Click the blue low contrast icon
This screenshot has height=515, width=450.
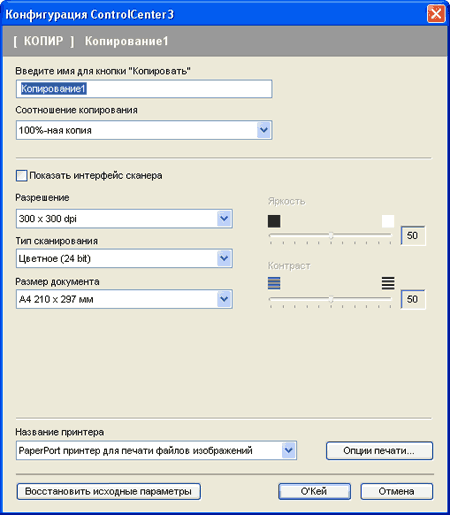coord(274,283)
